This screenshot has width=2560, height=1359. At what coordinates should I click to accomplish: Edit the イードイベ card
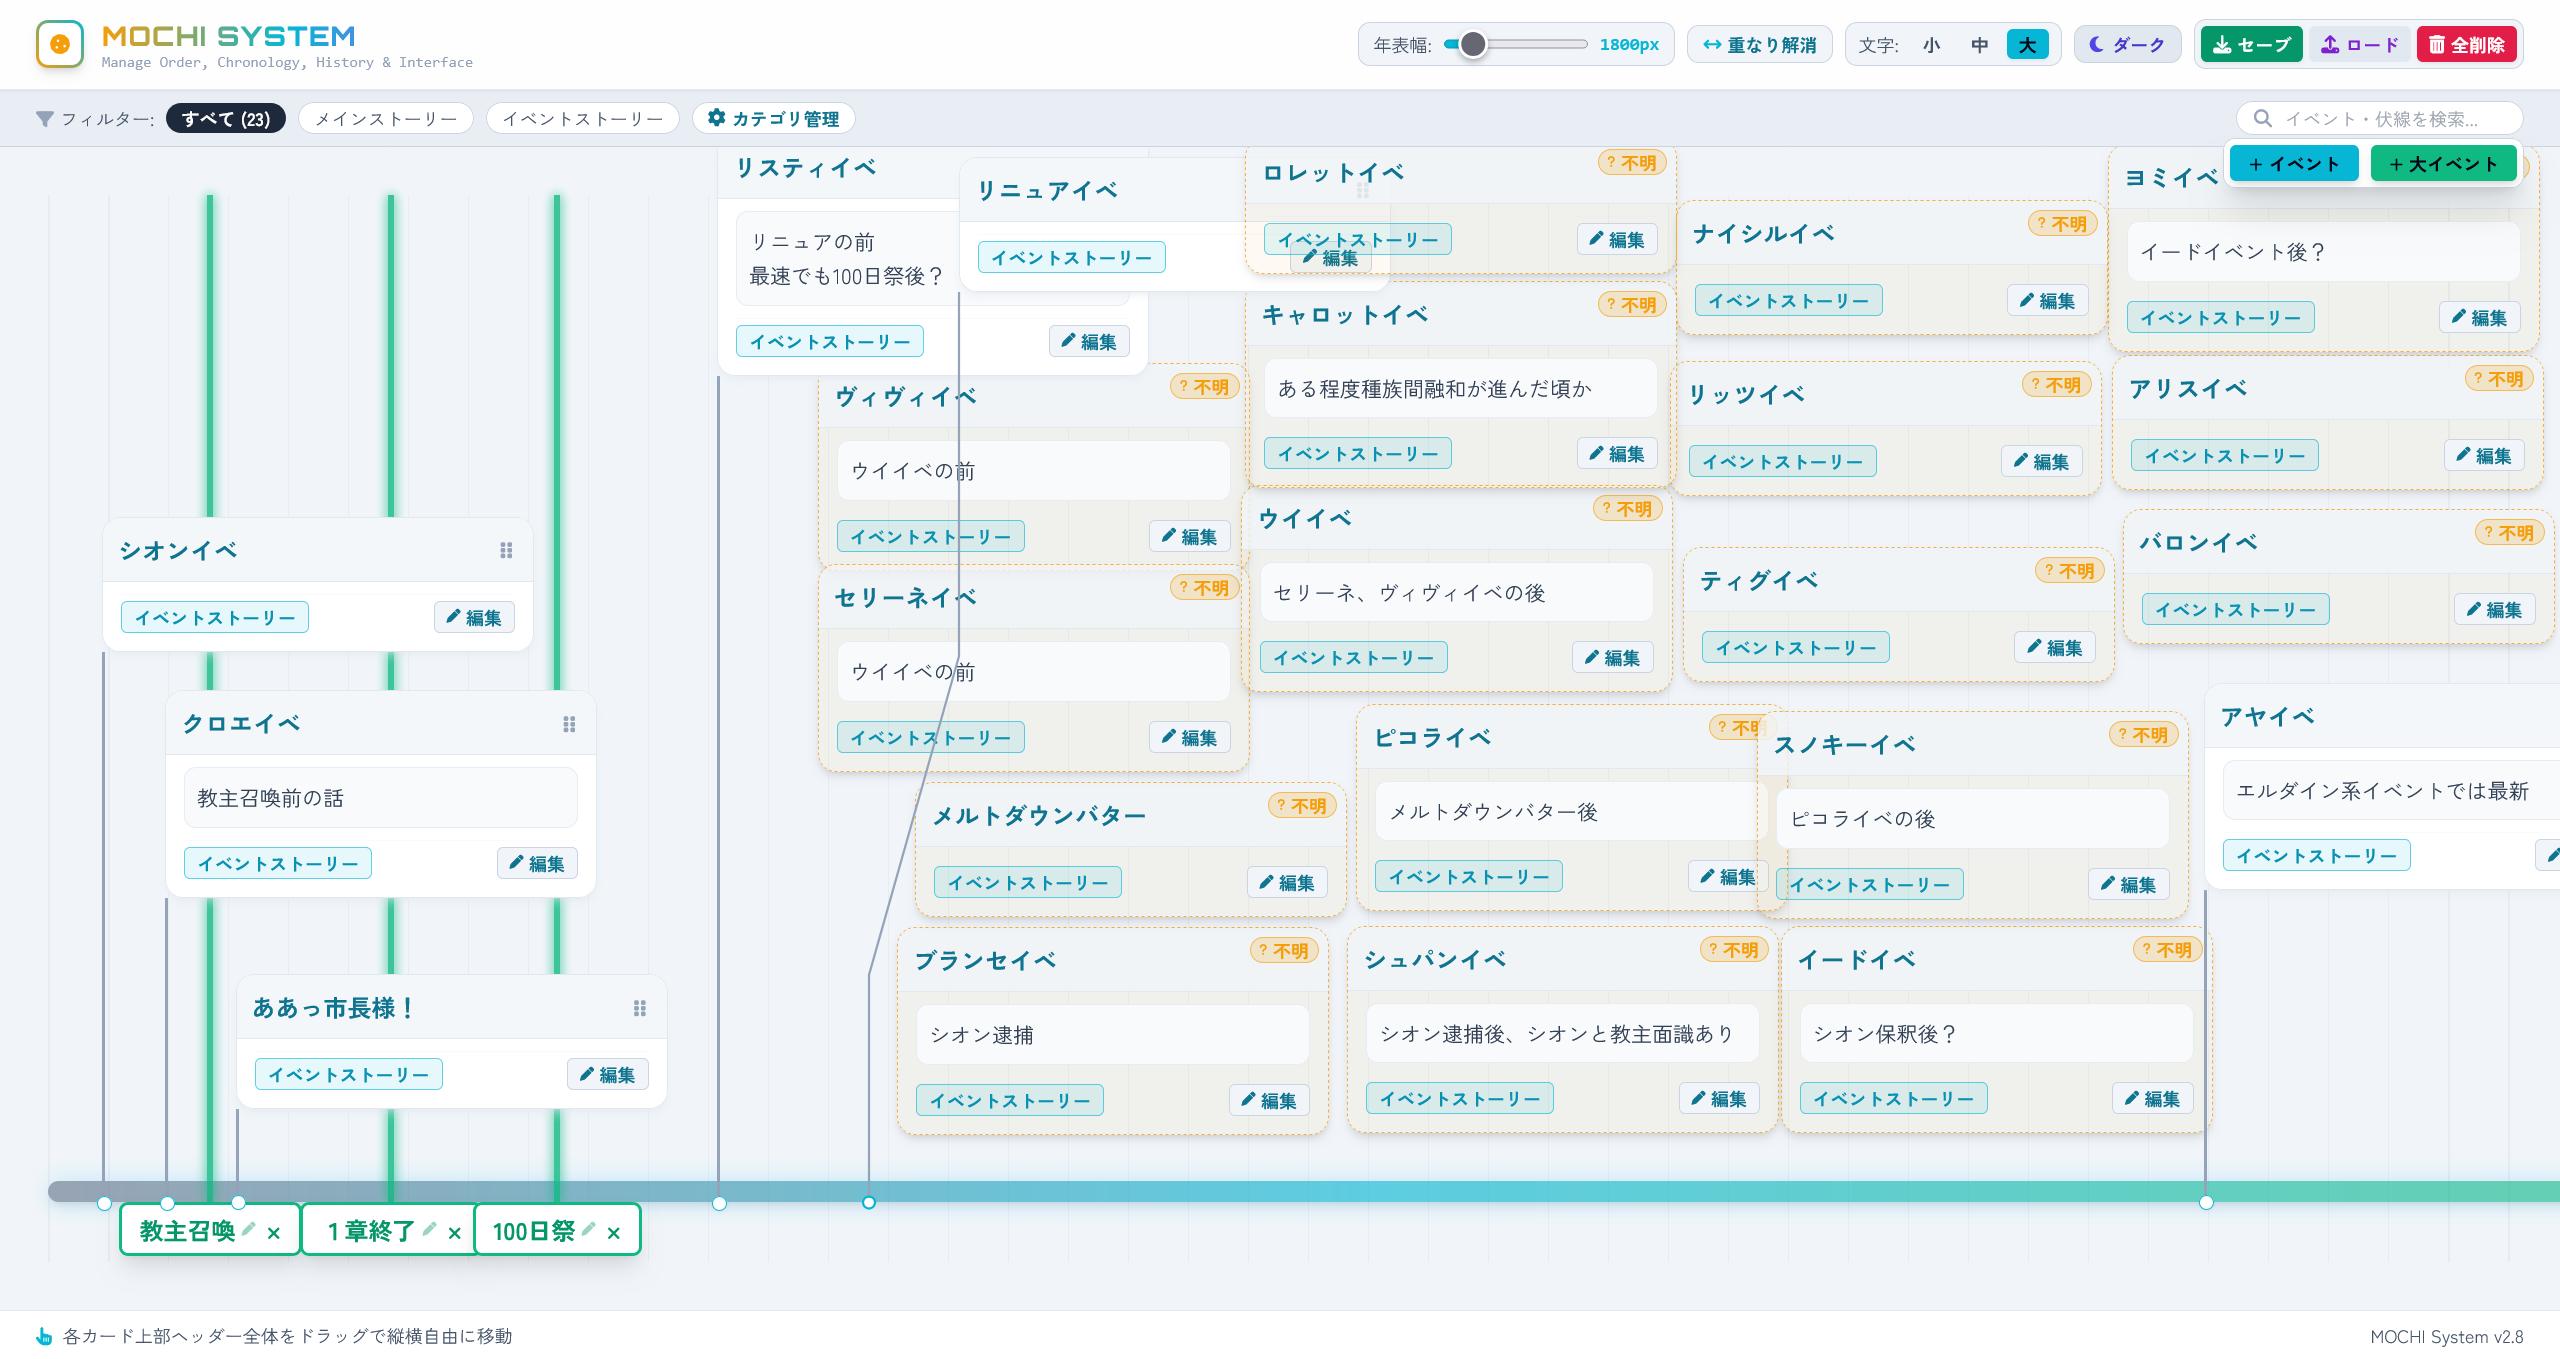(2152, 1098)
